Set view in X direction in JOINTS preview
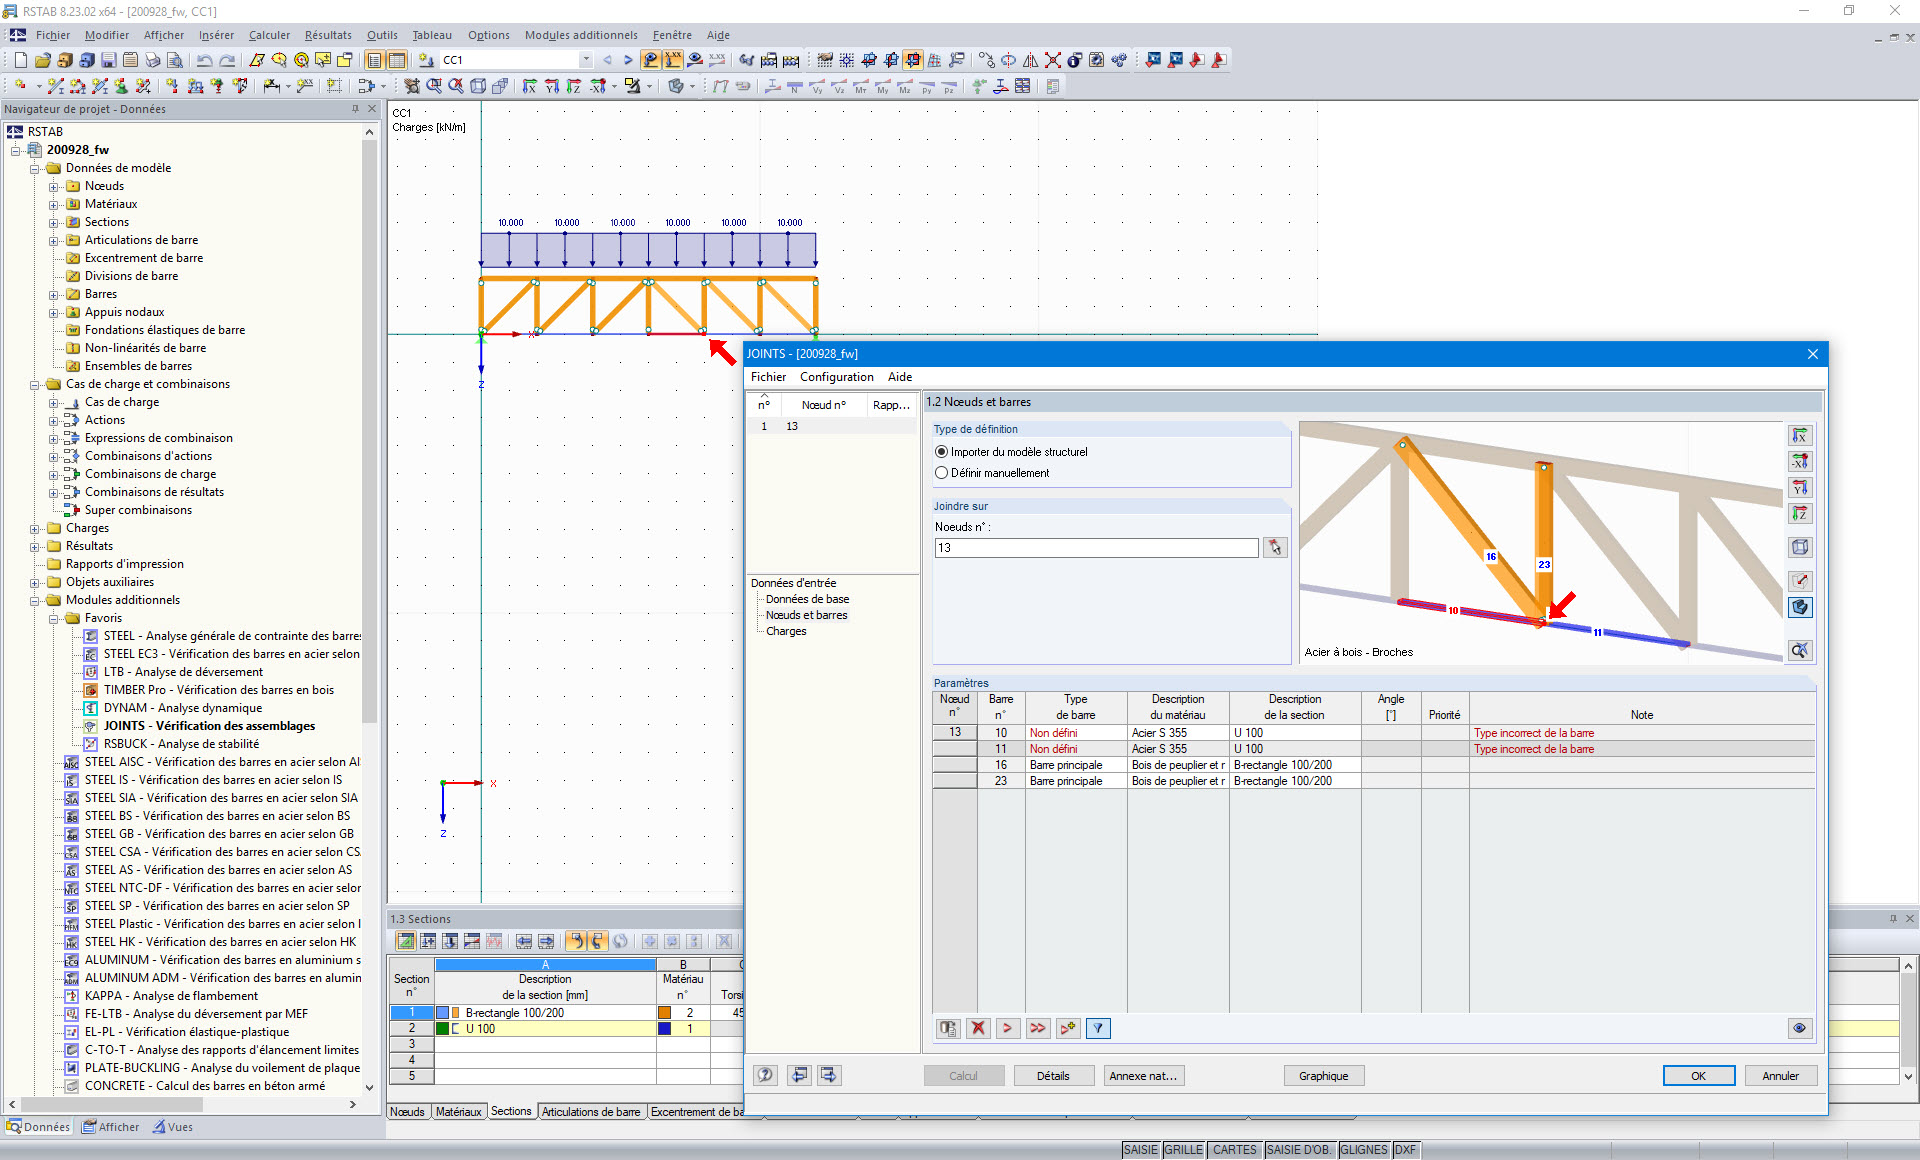Screen dimensions: 1920x1160 1799,436
